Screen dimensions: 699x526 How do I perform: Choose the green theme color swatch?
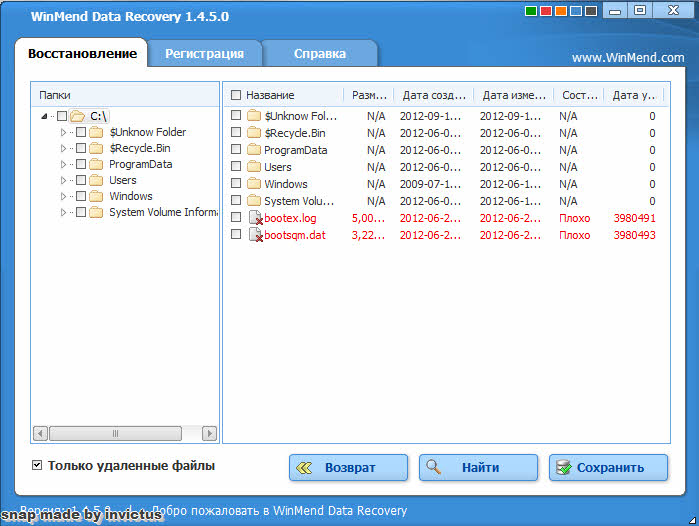(531, 11)
